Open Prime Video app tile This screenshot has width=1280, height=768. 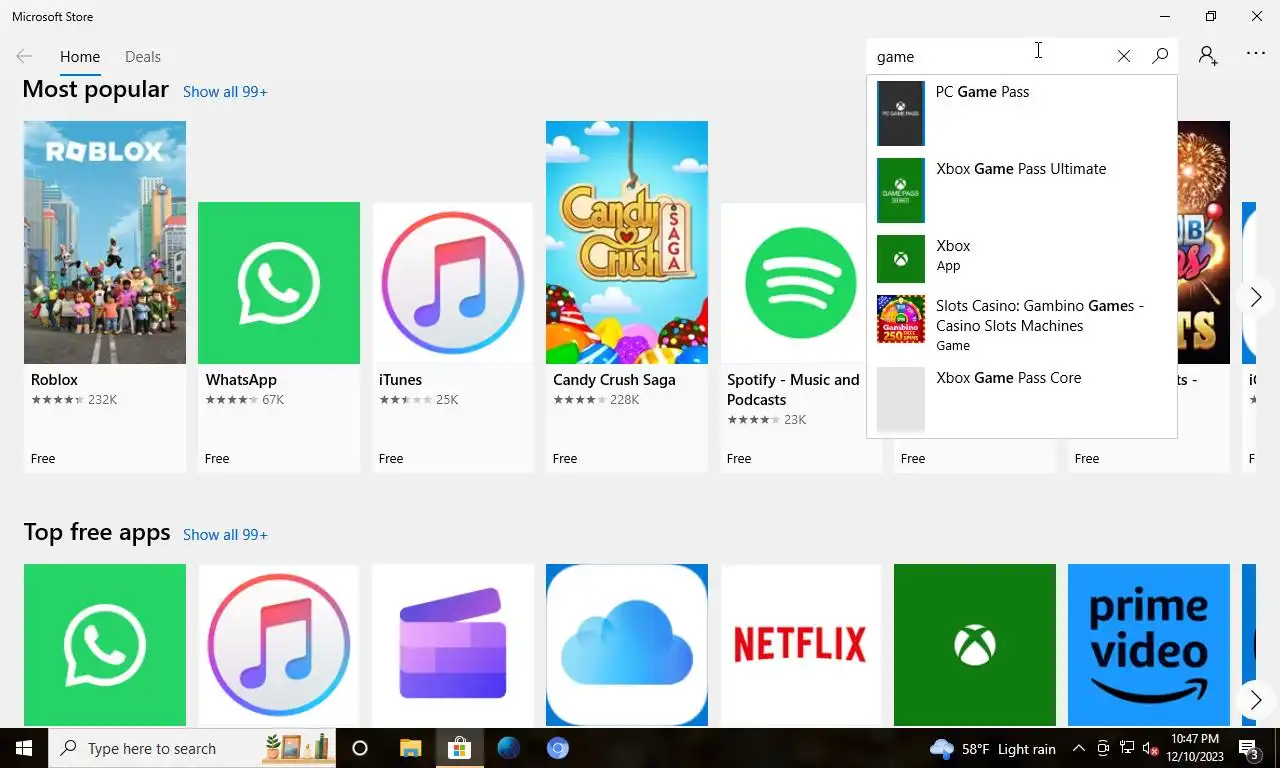pos(1149,645)
